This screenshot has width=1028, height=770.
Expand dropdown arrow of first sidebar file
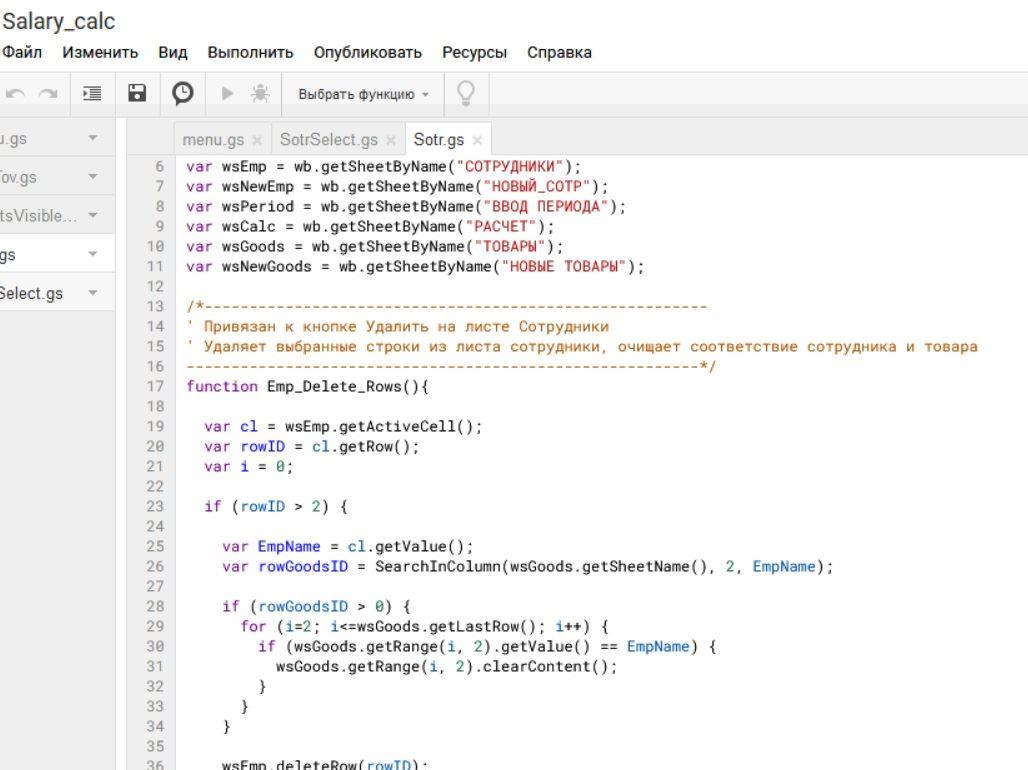click(92, 138)
